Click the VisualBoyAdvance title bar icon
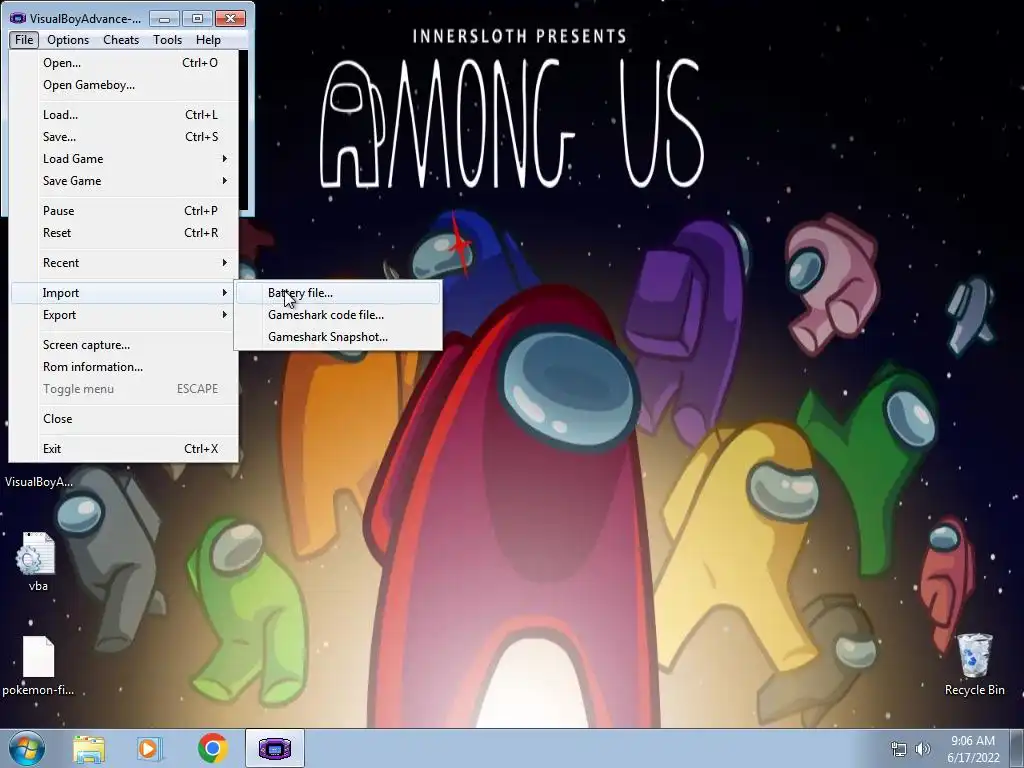Viewport: 1024px width, 768px height. click(18, 18)
